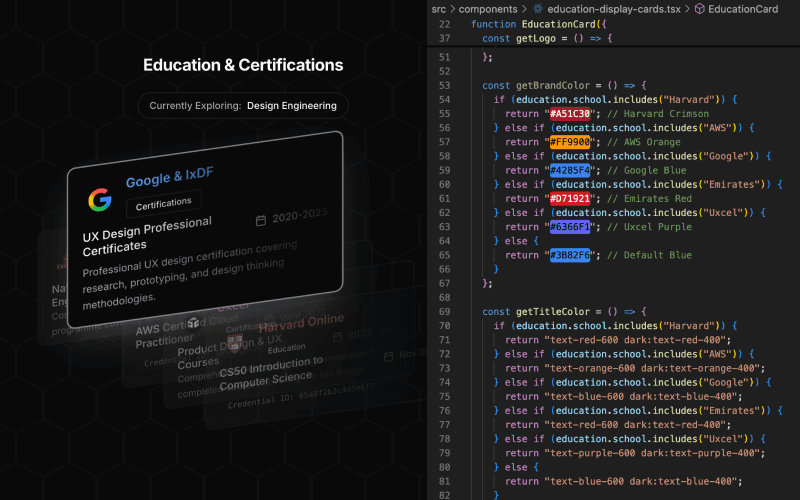Click the sticky line function EducationCard({

(x=538, y=24)
